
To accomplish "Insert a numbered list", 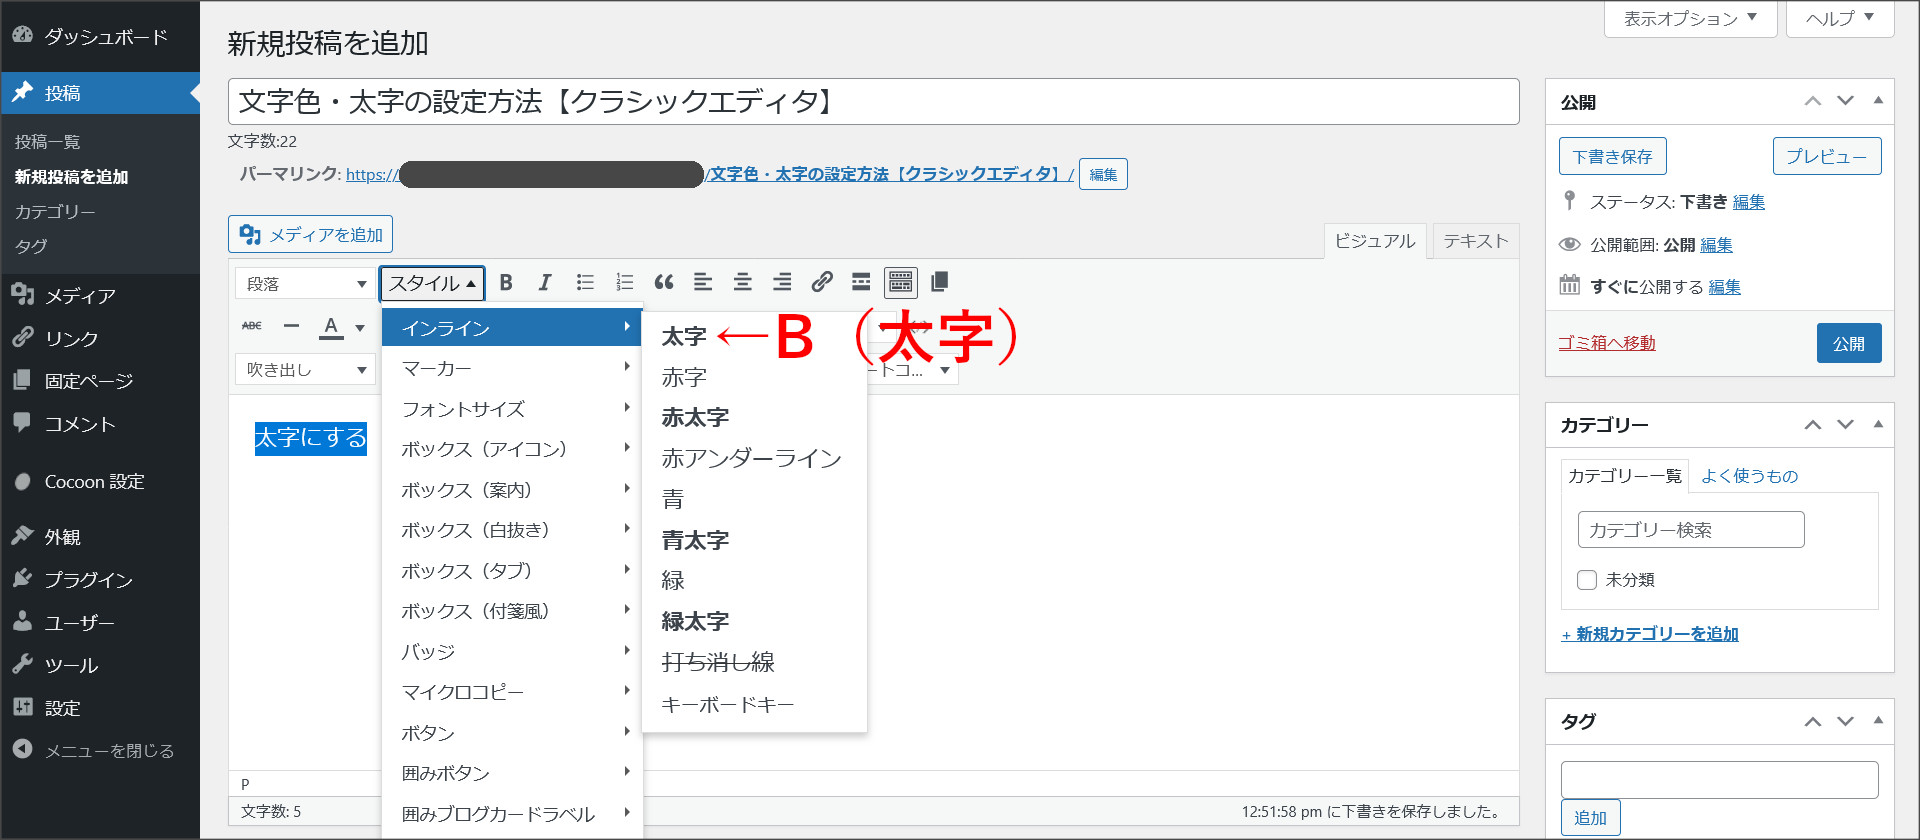I will [x=625, y=283].
